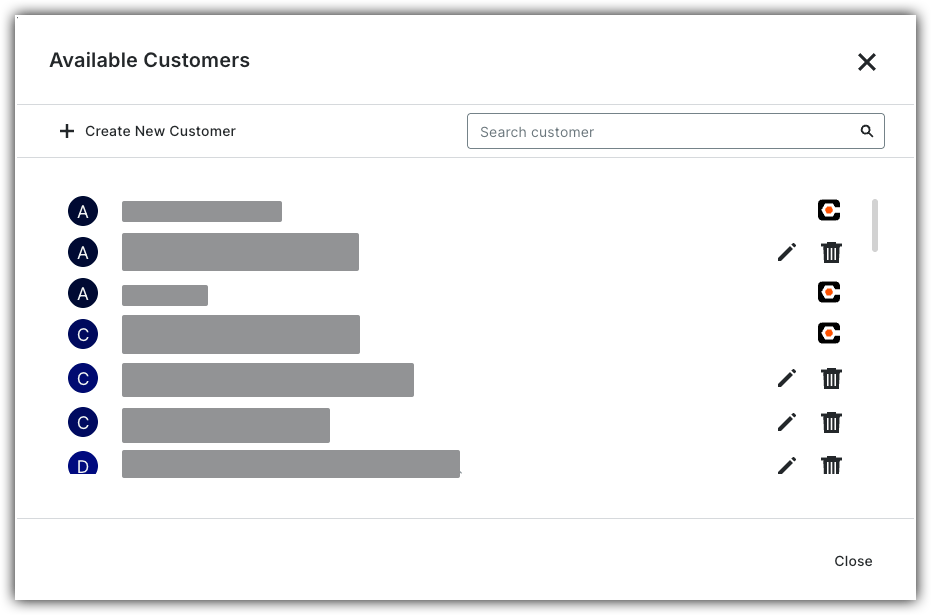Click the plus icon beside Create New Customer
The image size is (931, 615).
tap(67, 131)
